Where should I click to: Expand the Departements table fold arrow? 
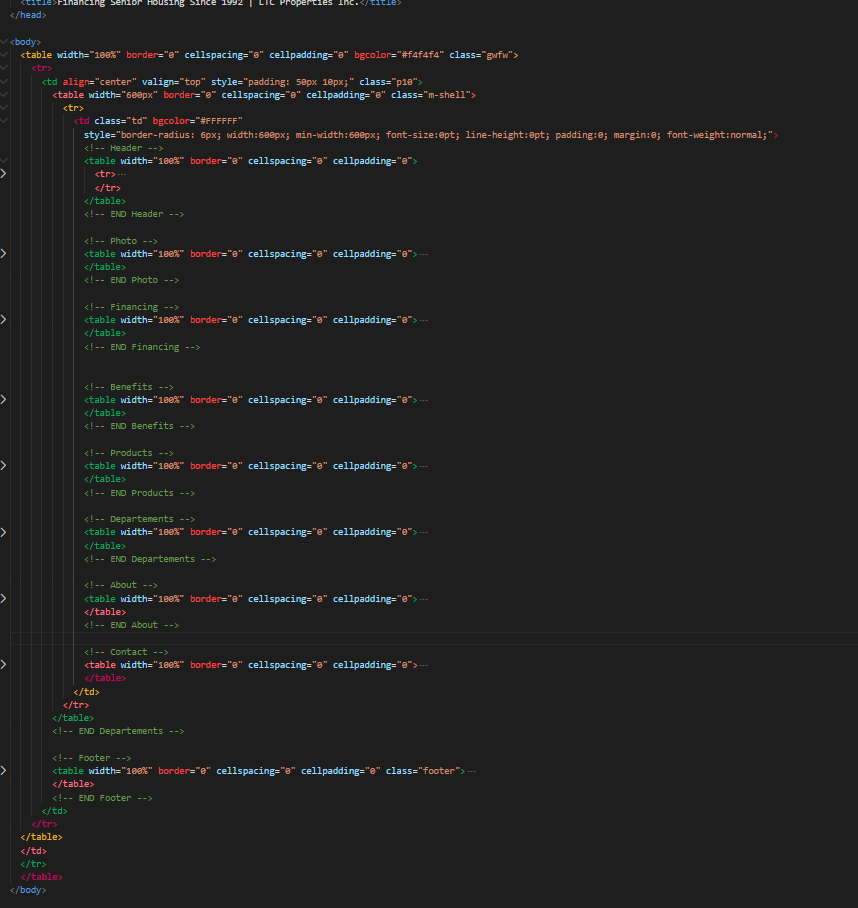(3, 532)
